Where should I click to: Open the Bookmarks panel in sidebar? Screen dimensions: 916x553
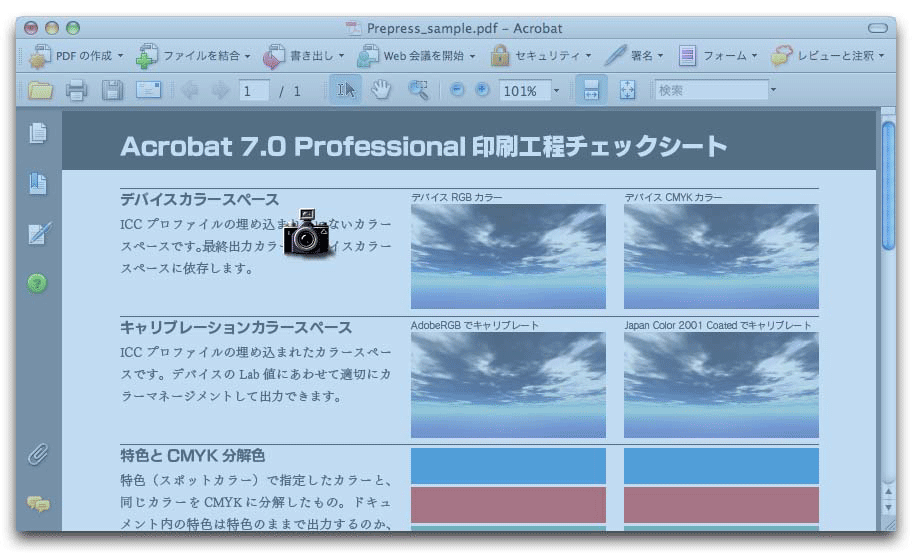pos(38,183)
